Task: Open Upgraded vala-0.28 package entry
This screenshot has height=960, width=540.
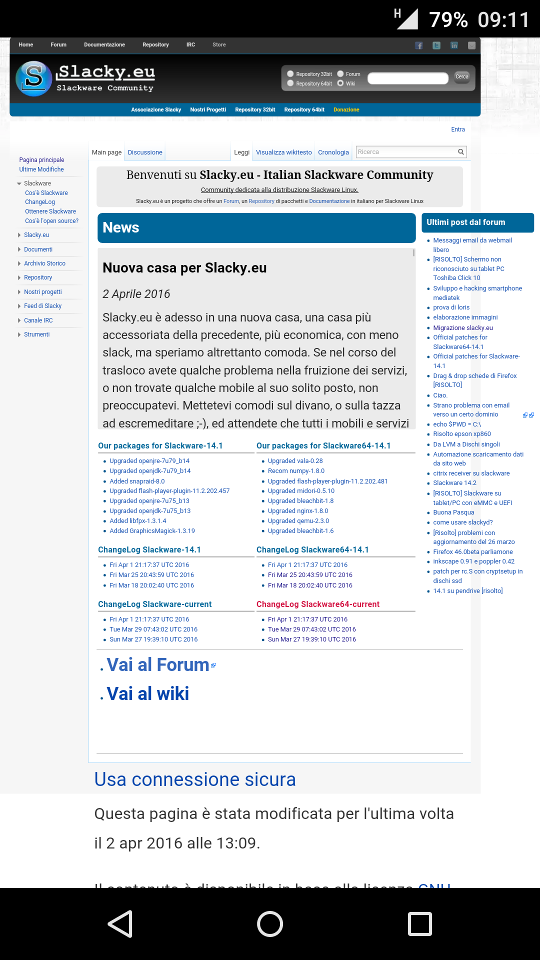Action: point(295,461)
